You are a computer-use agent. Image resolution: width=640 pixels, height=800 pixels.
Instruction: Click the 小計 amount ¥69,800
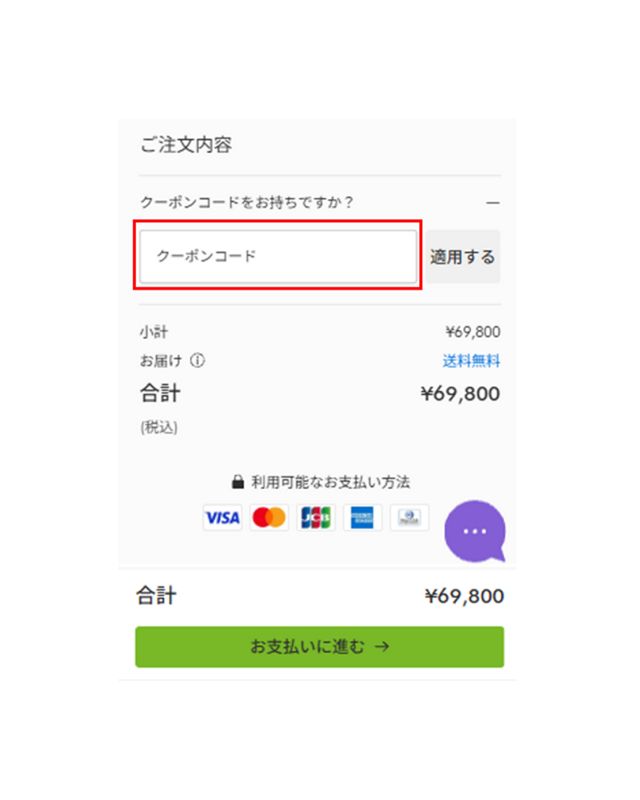(472, 332)
